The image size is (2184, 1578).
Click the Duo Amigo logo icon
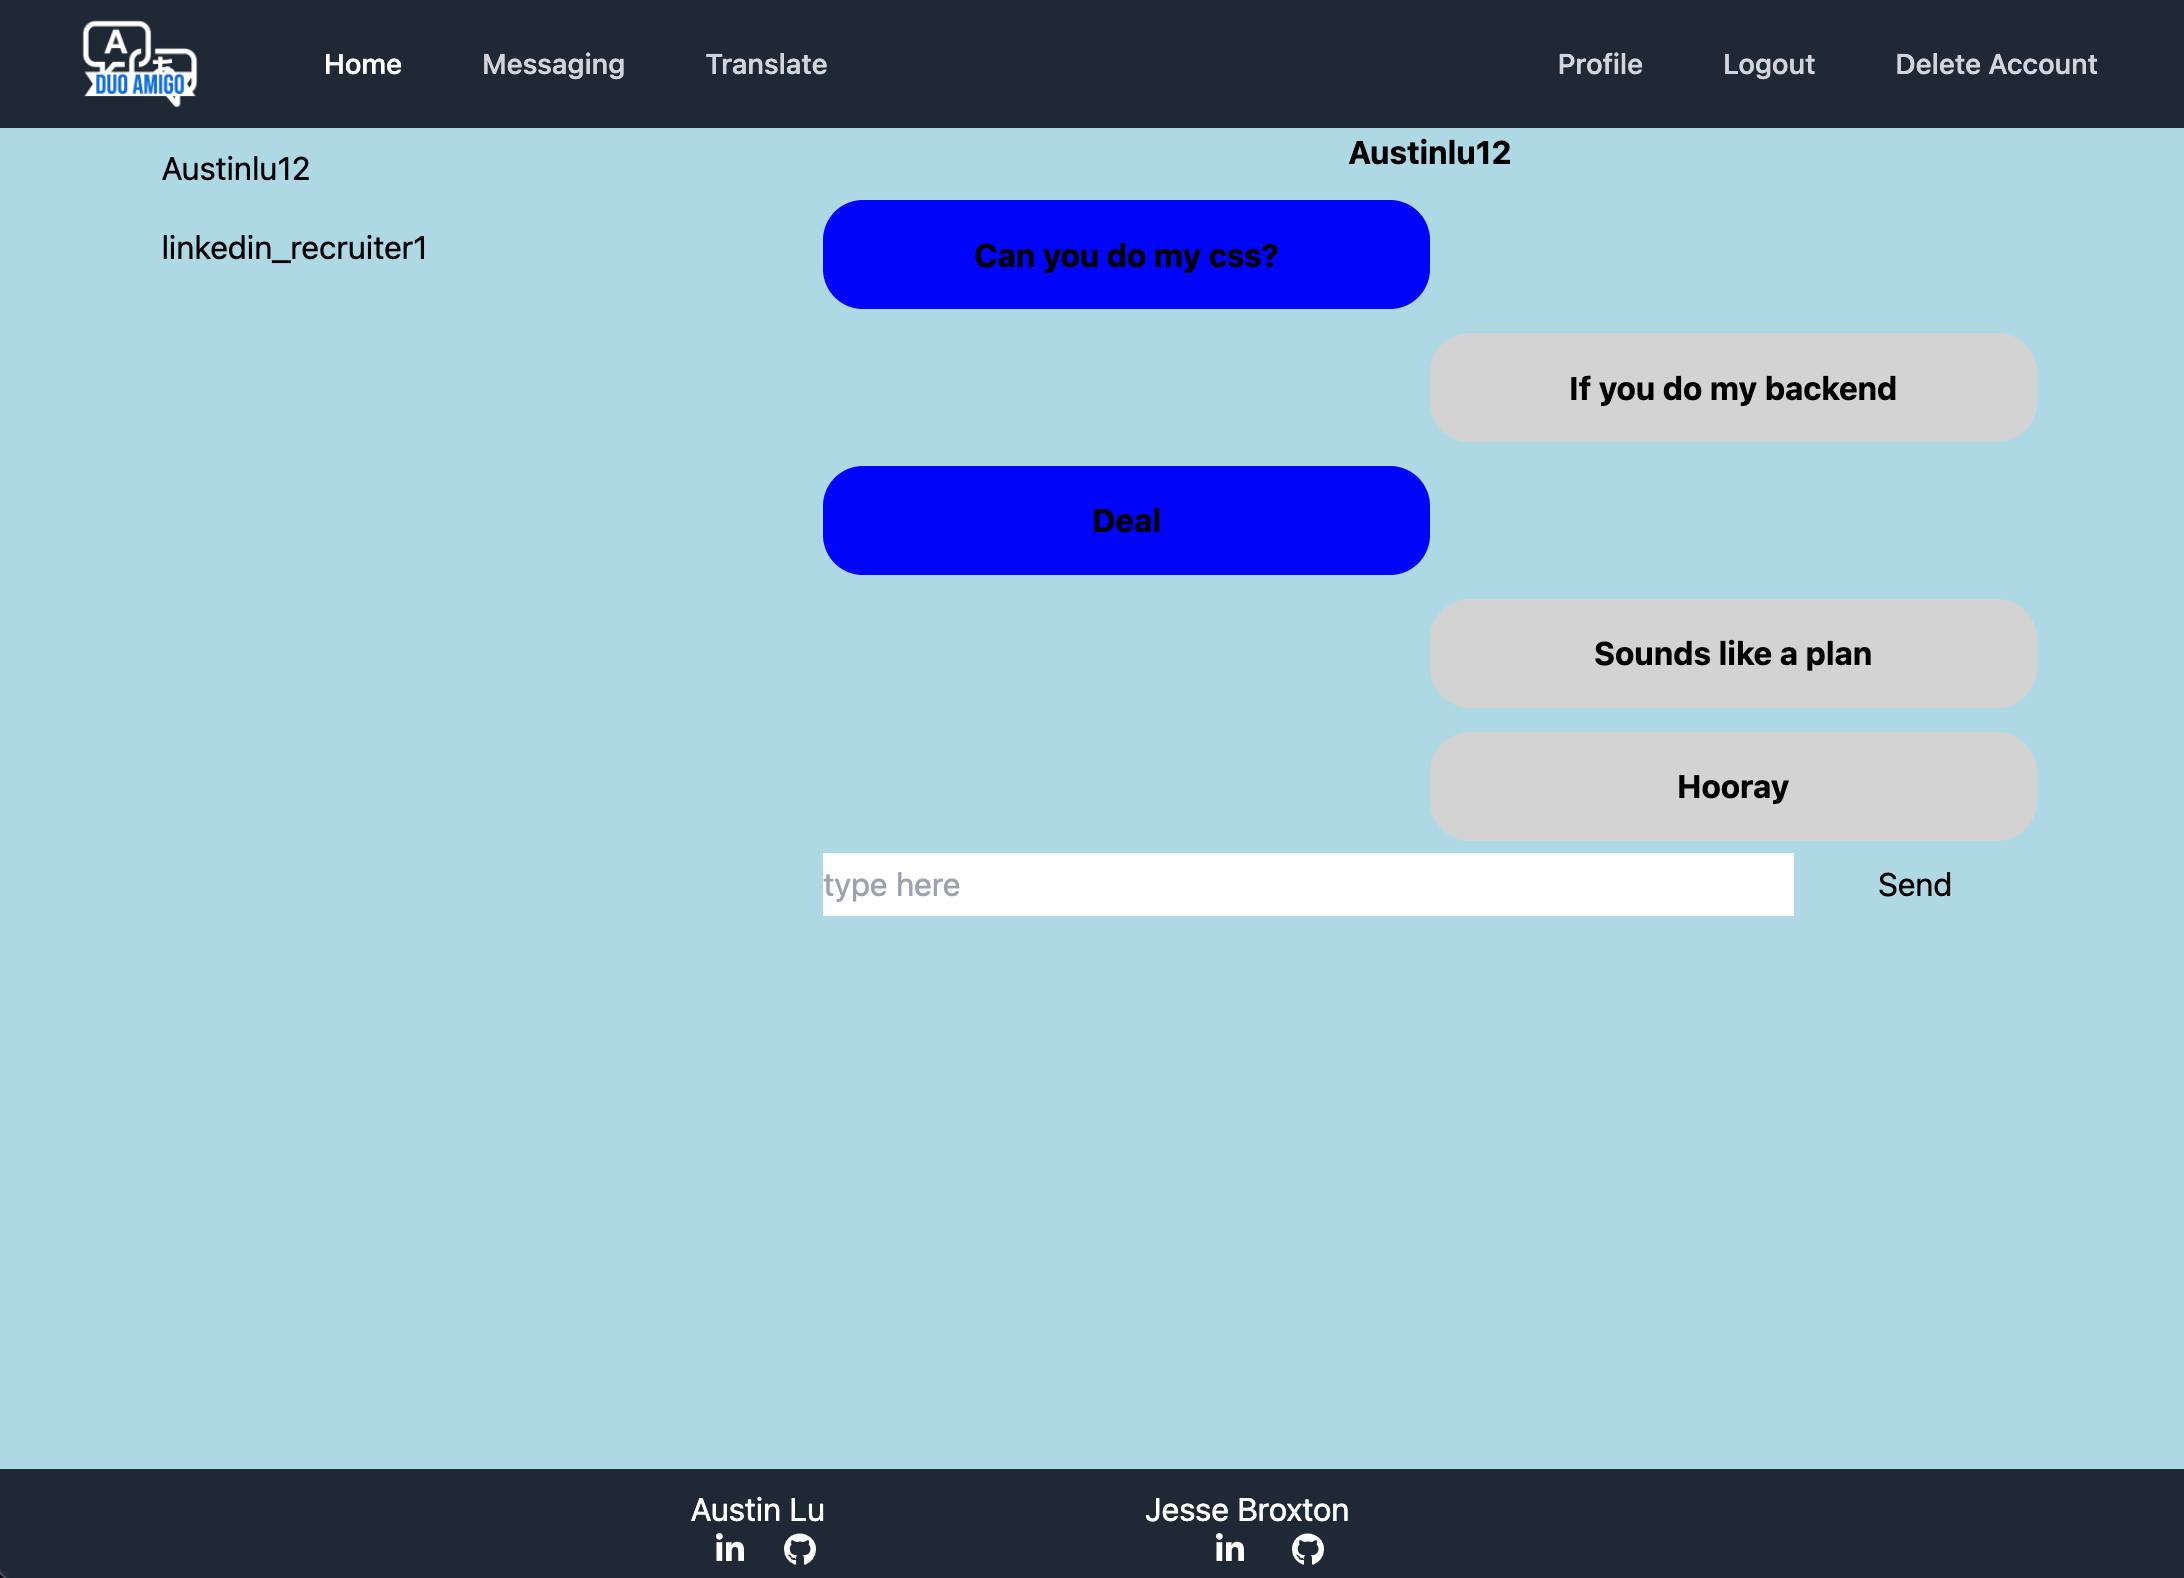click(x=140, y=63)
